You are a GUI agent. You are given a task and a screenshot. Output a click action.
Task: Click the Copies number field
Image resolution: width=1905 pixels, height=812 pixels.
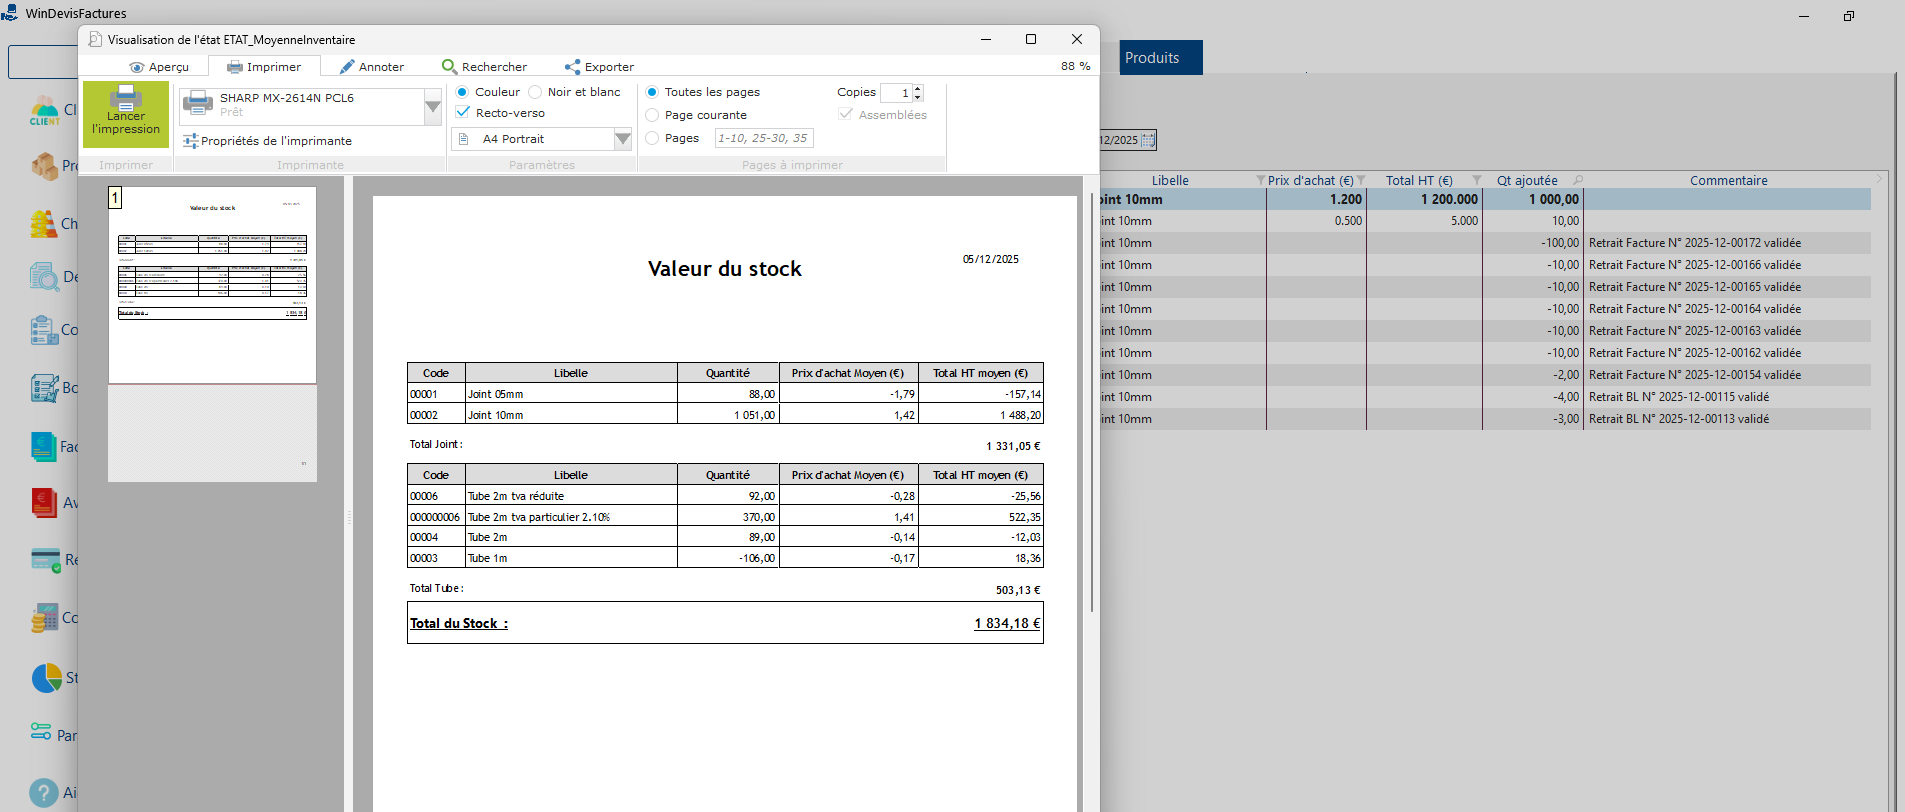896,93
